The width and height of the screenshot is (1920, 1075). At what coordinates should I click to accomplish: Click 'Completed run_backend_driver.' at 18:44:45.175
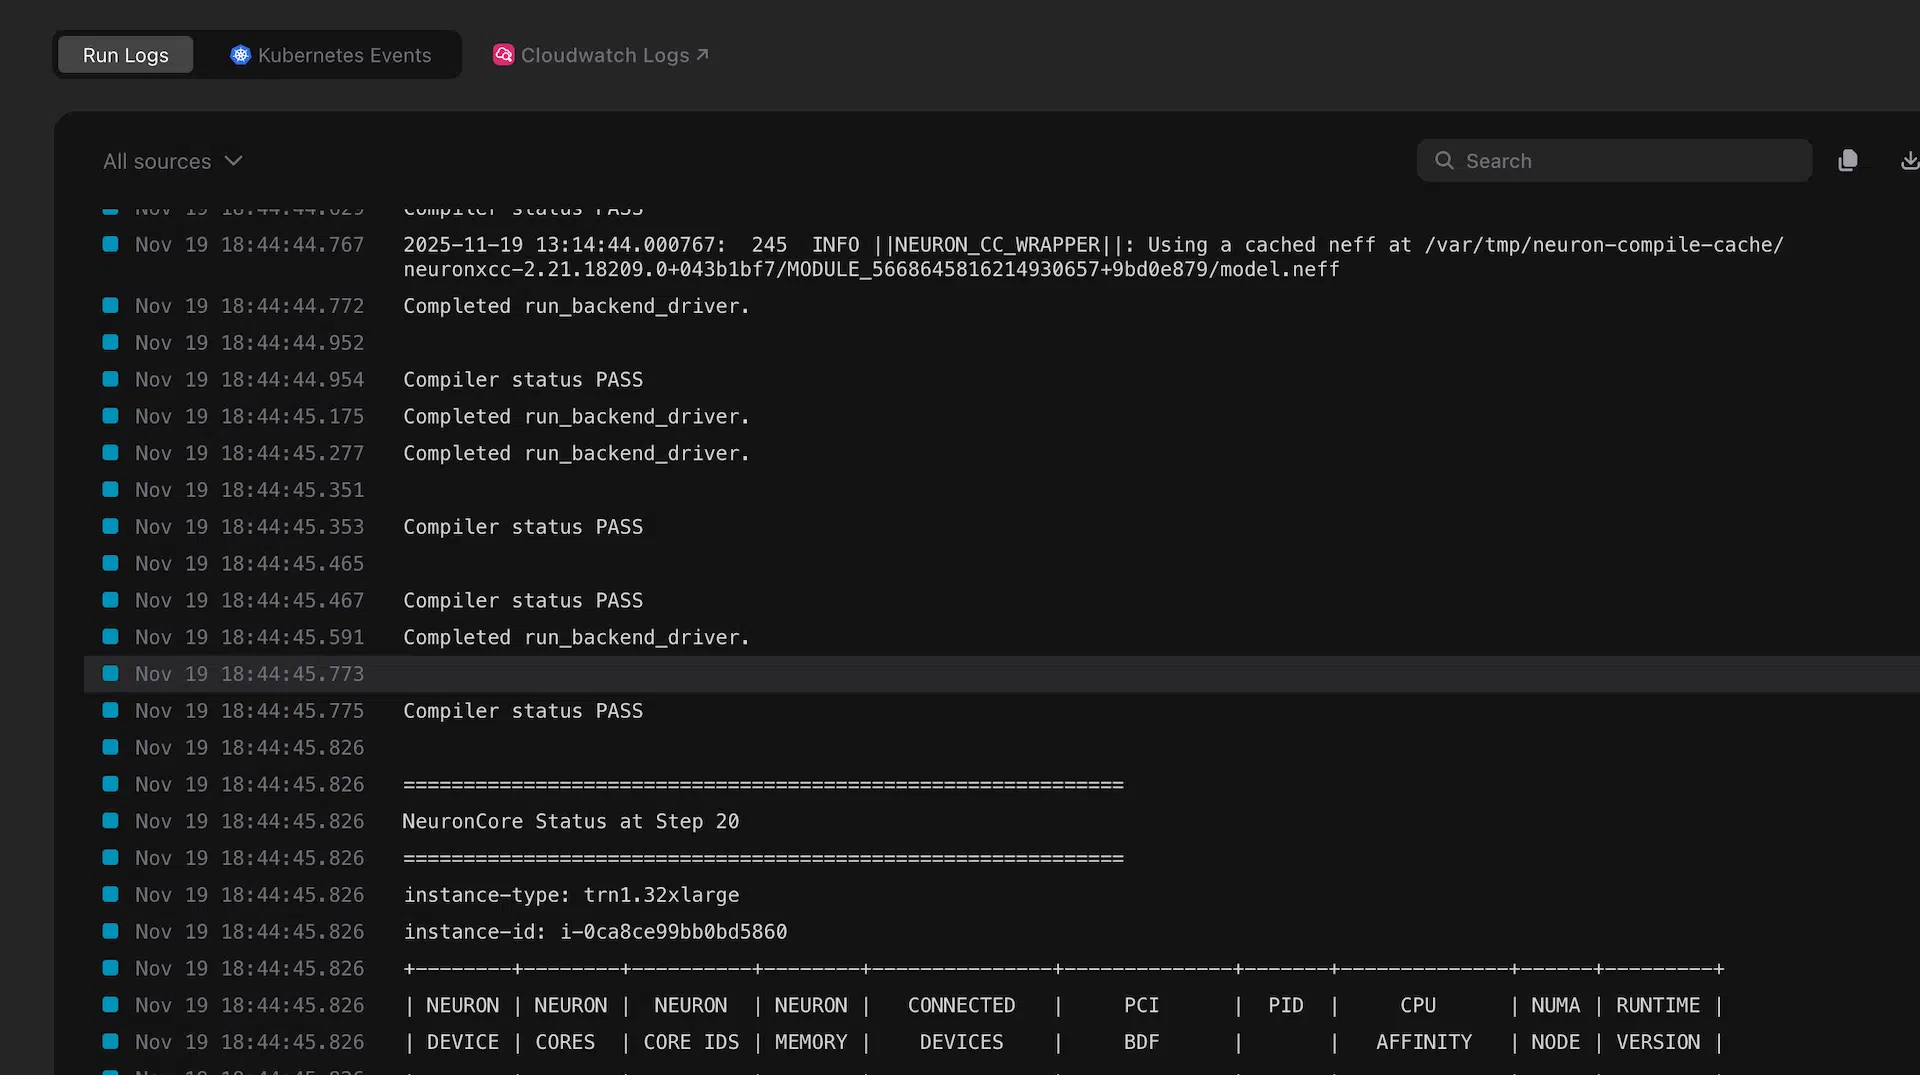[576, 417]
